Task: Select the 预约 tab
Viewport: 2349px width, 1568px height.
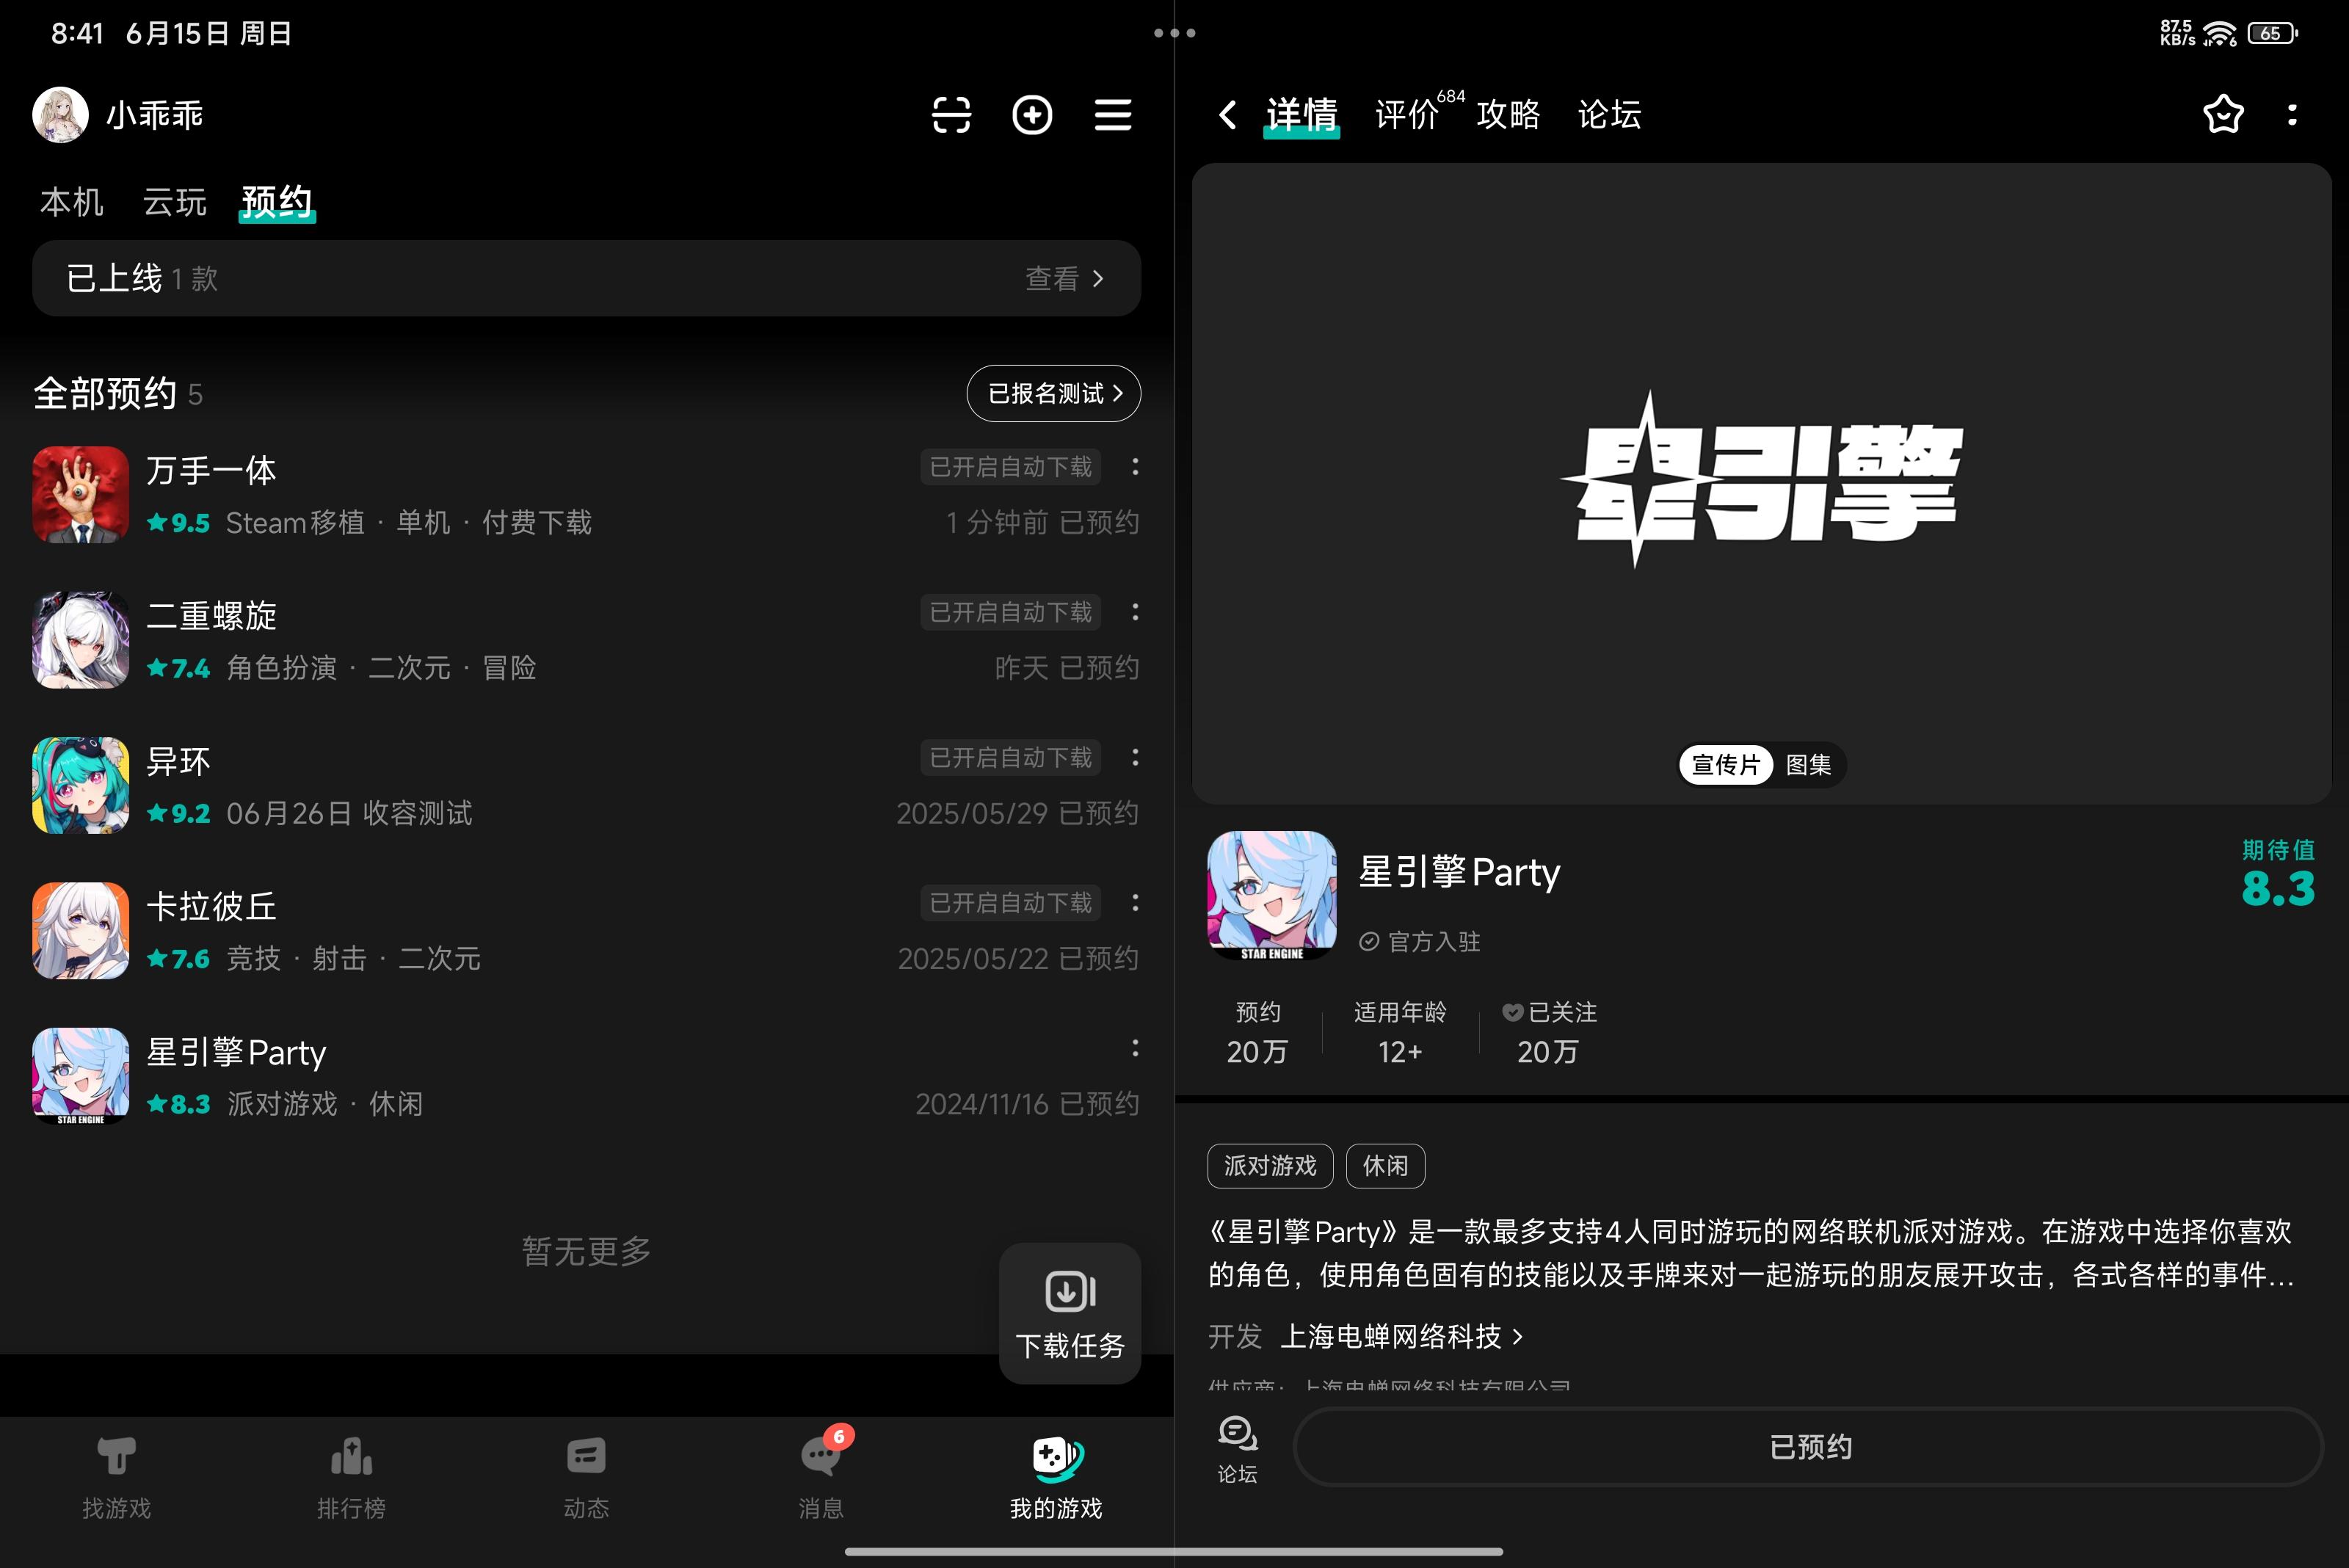Action: [277, 202]
